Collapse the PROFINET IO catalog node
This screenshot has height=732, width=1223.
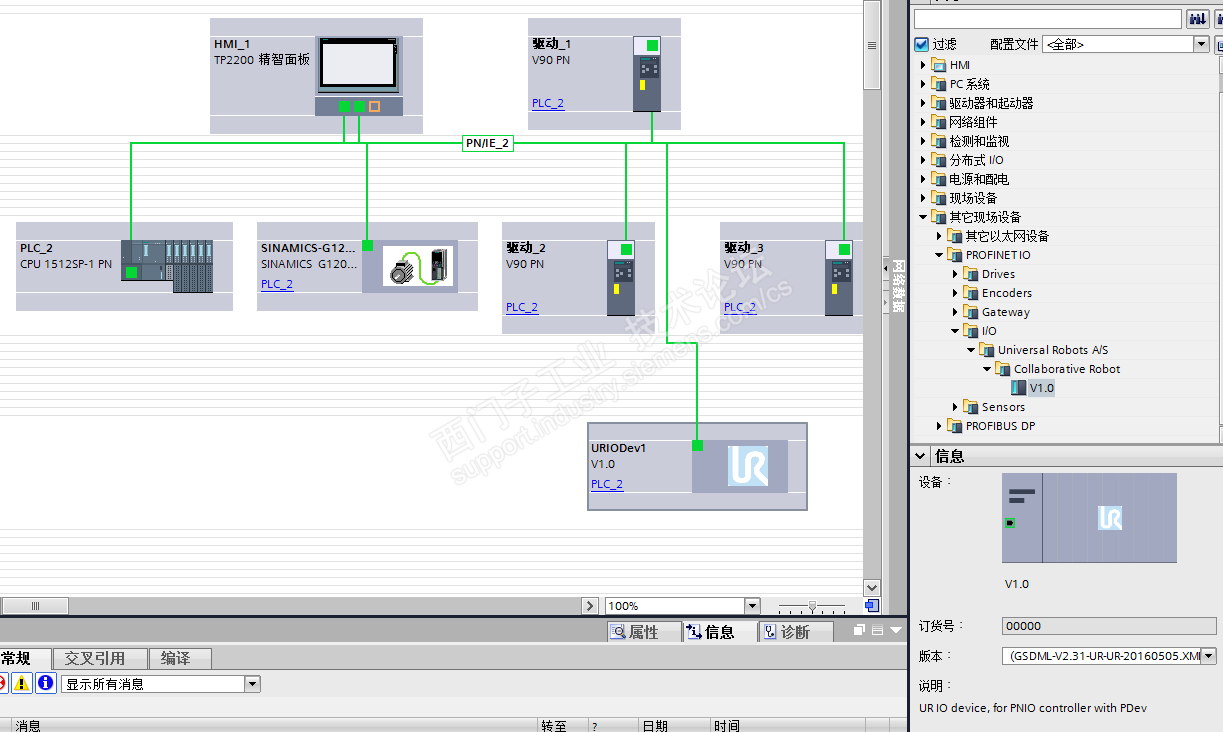(939, 255)
